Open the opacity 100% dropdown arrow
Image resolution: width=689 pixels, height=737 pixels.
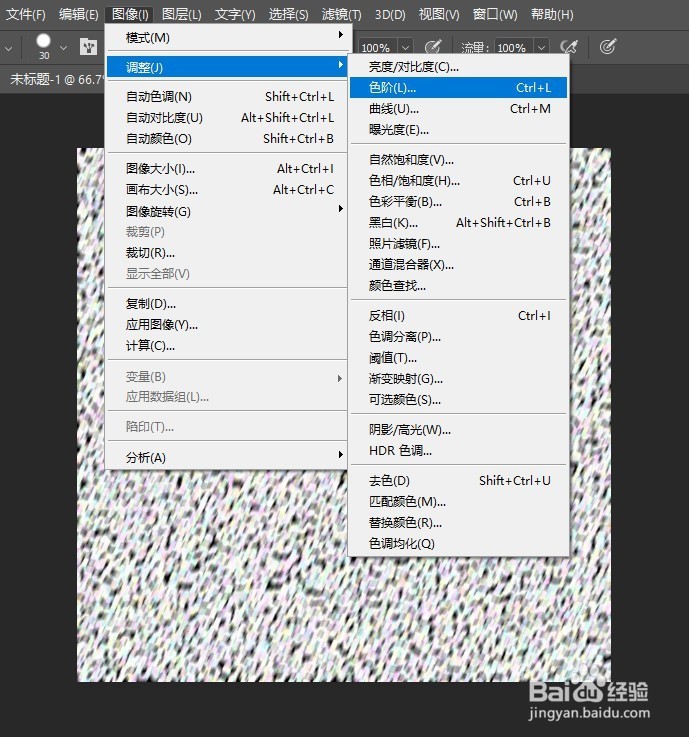pyautogui.click(x=405, y=47)
